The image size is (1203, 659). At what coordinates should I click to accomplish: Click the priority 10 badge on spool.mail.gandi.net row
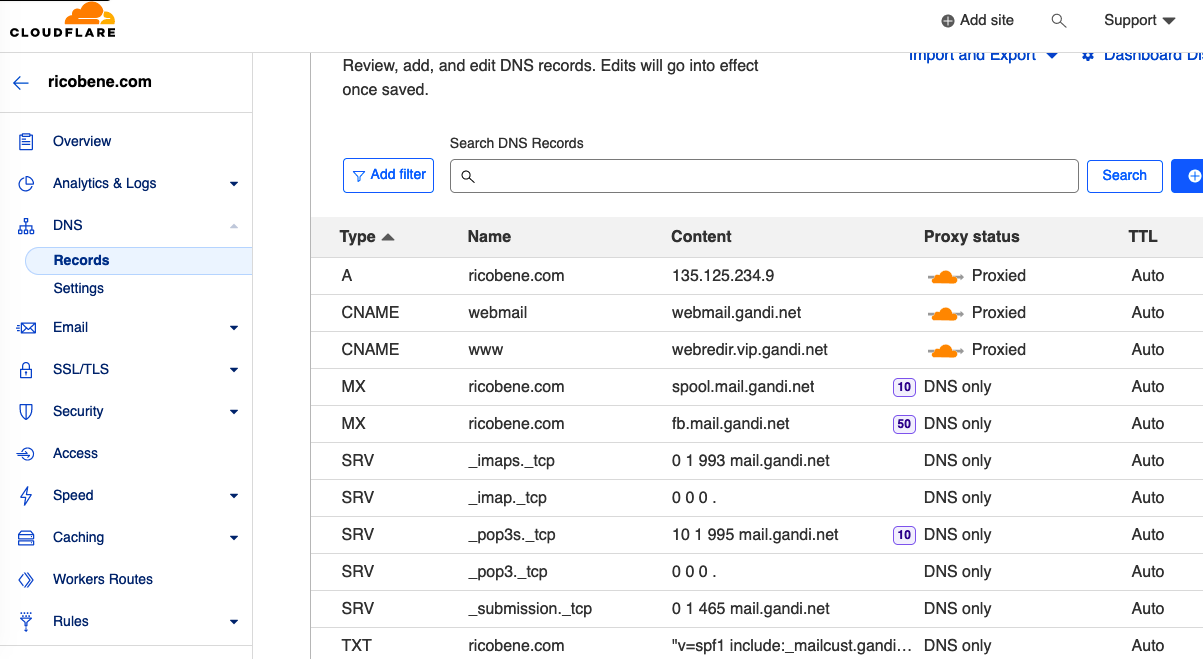[904, 387]
